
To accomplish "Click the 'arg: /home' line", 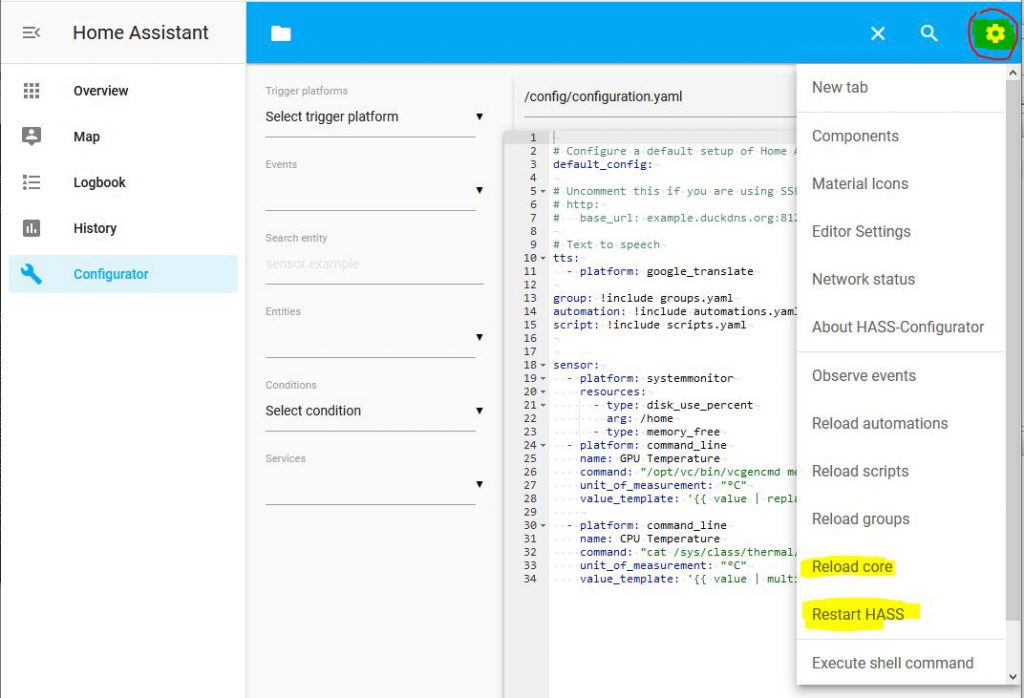I will click(x=640, y=419).
